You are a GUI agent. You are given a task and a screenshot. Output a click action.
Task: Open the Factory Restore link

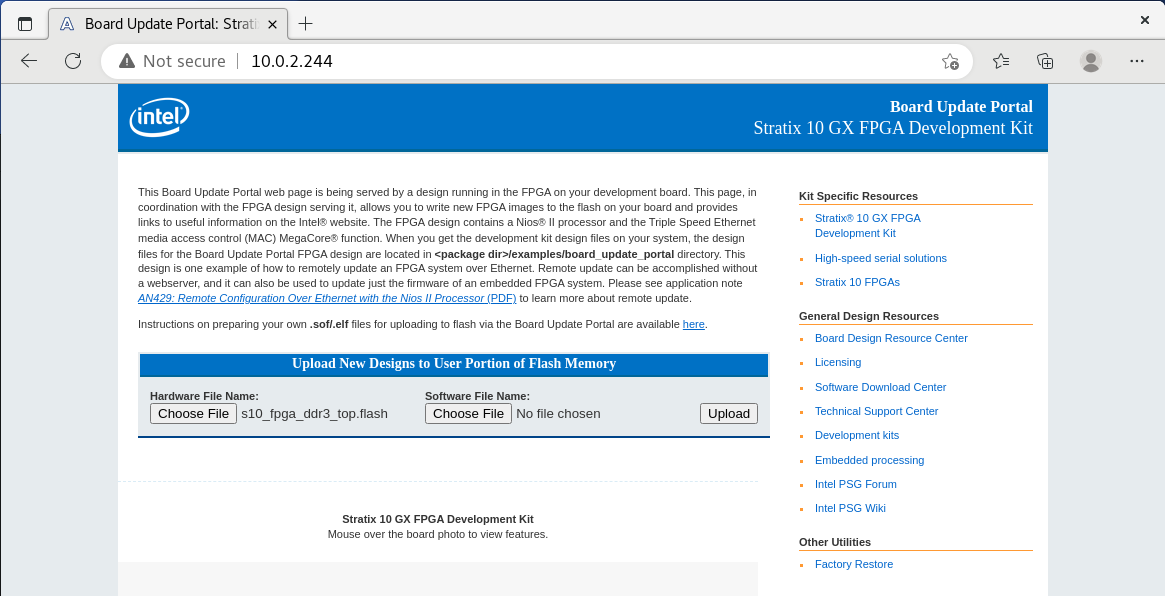tap(853, 564)
